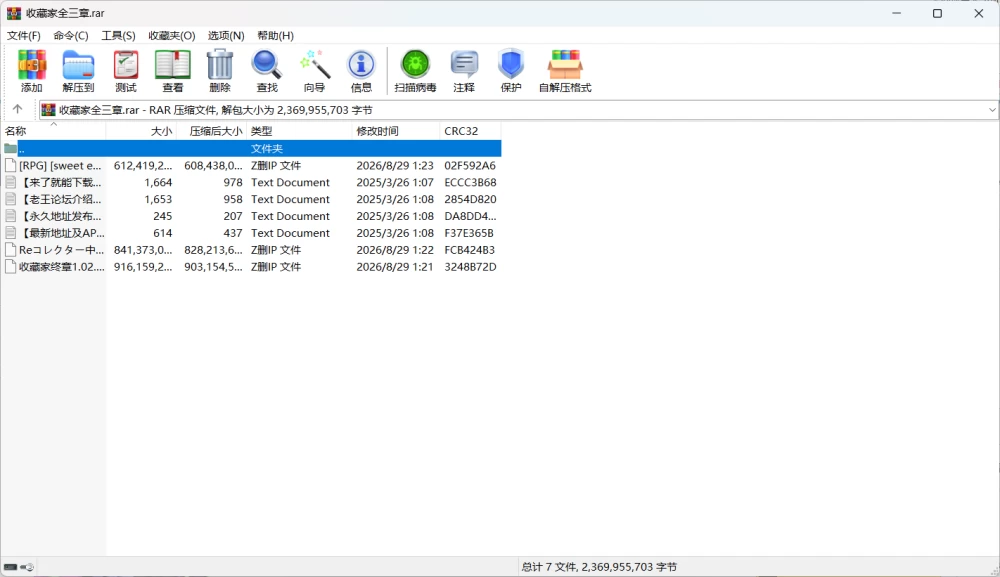This screenshot has height=577, width=1000.
Task: Open the 收藏夹(O) menu
Action: point(172,36)
